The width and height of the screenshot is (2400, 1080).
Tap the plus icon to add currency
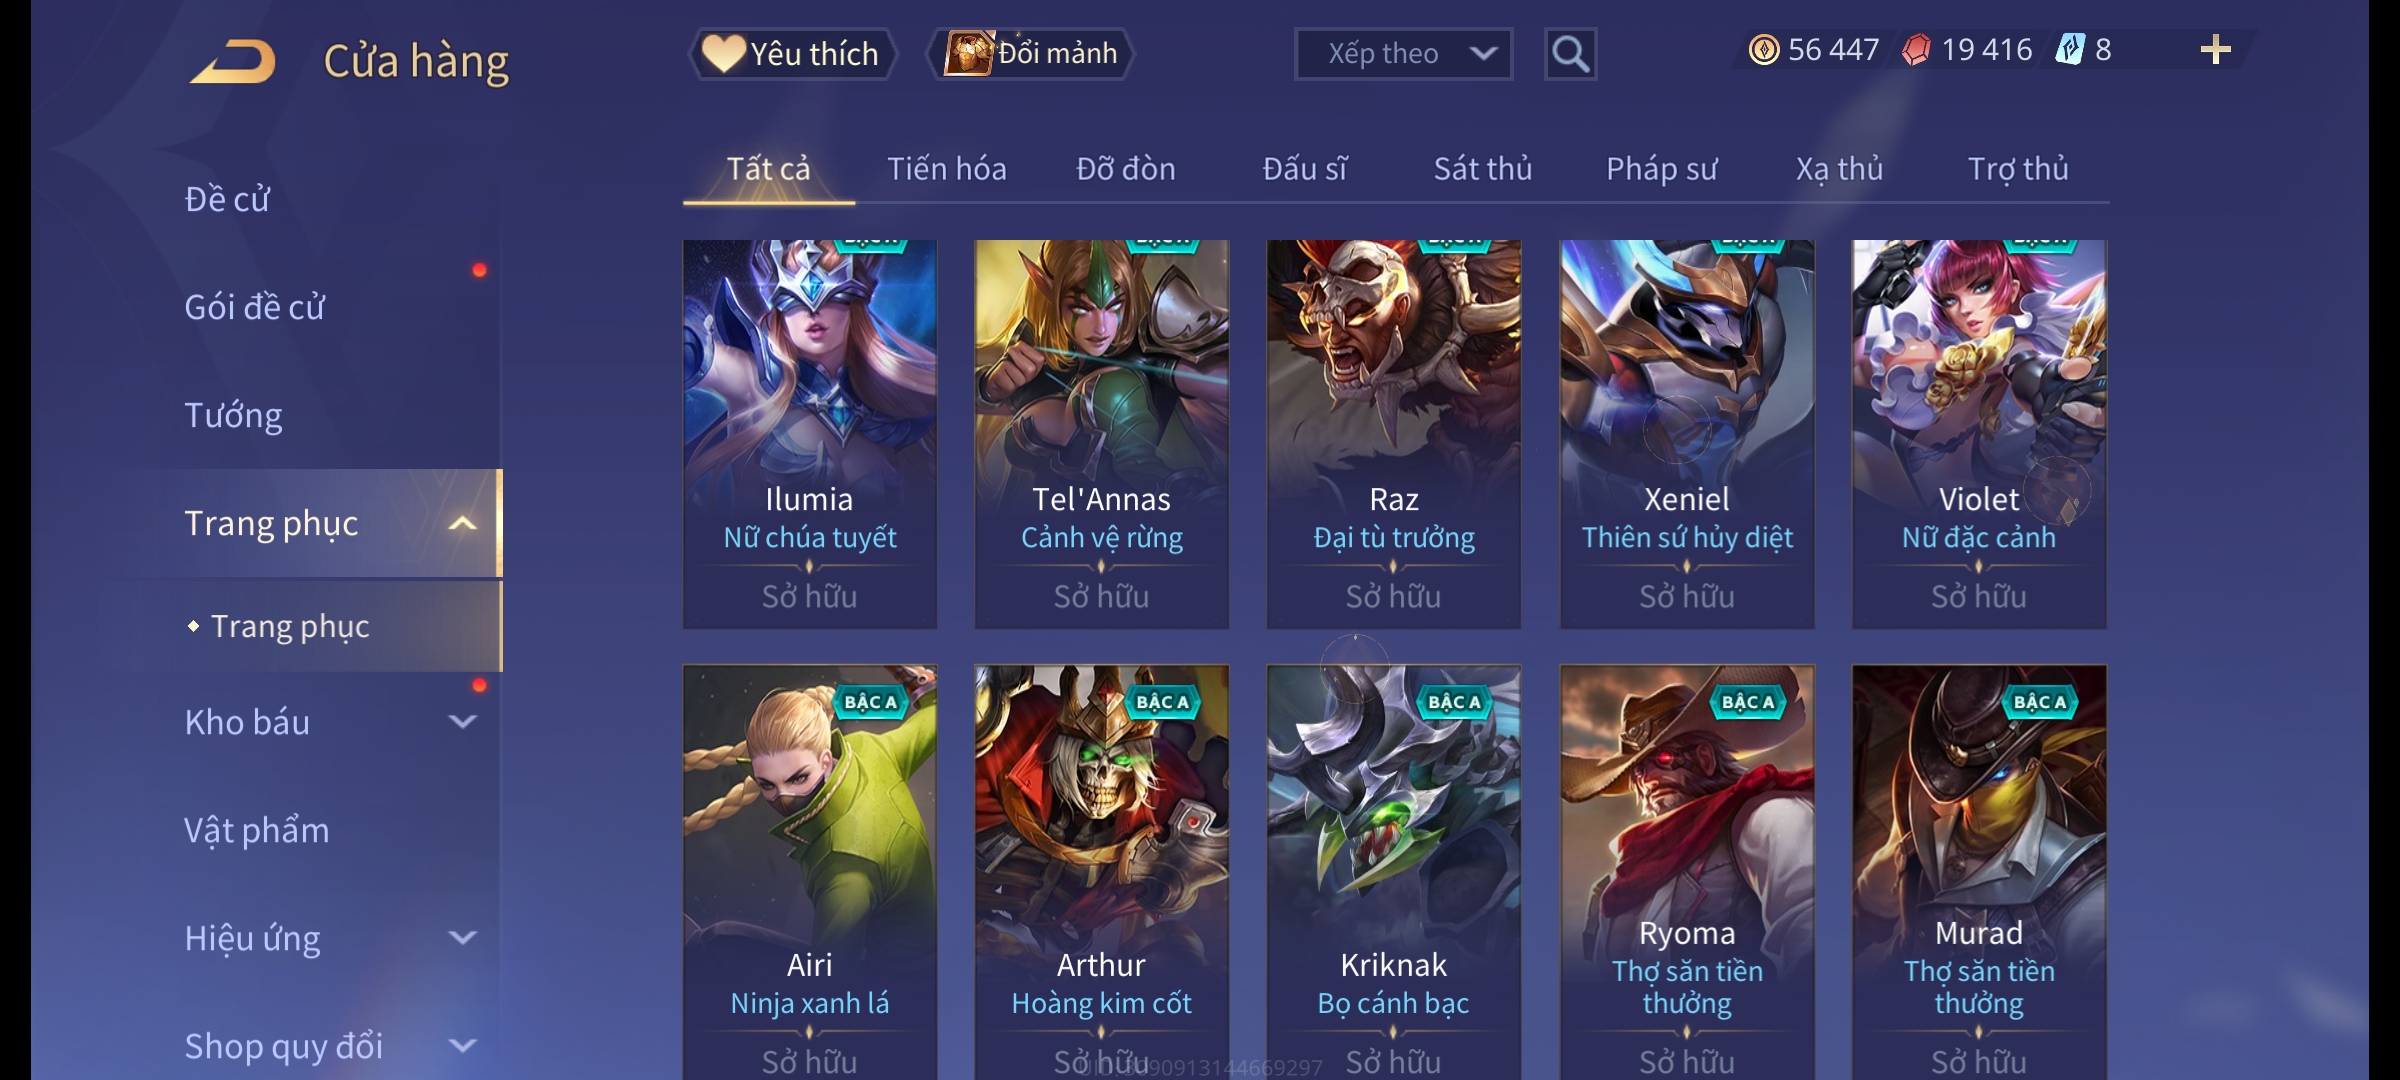point(2216,50)
